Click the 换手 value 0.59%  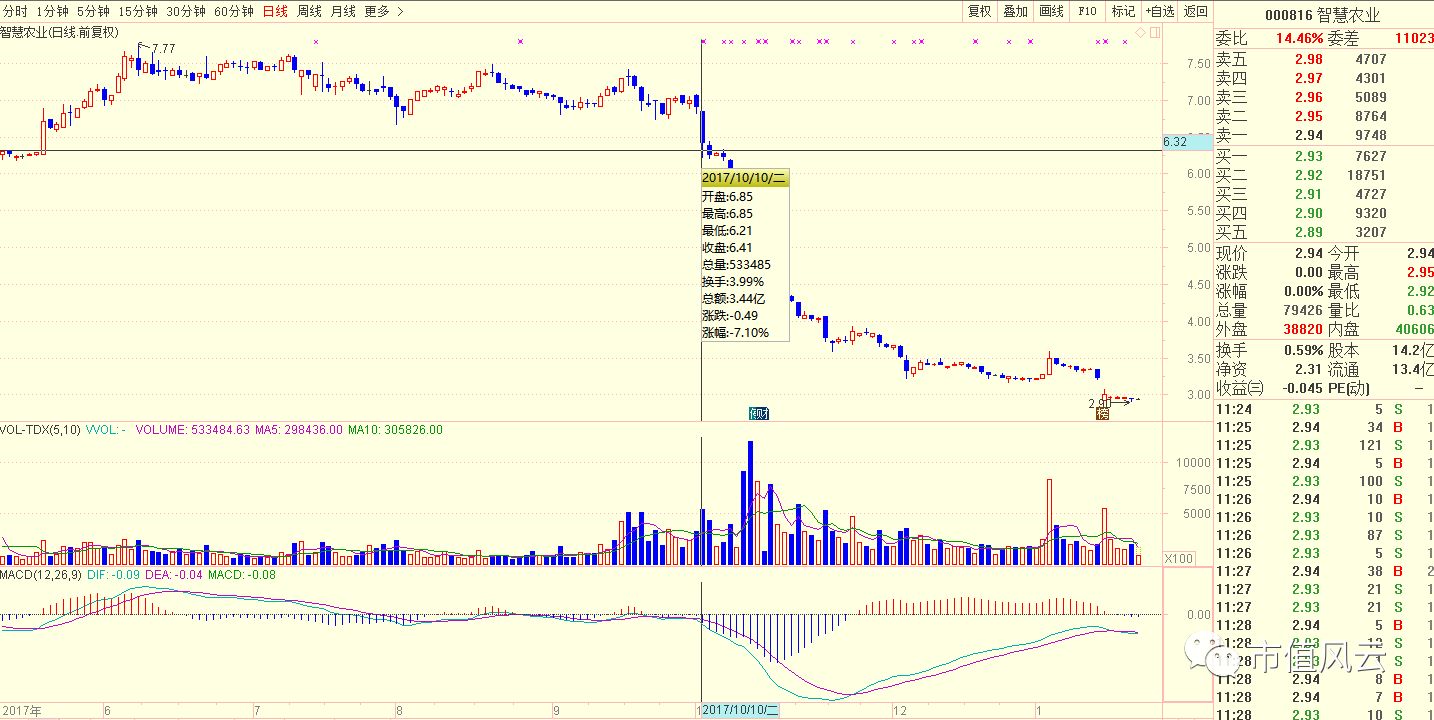(x=1303, y=350)
